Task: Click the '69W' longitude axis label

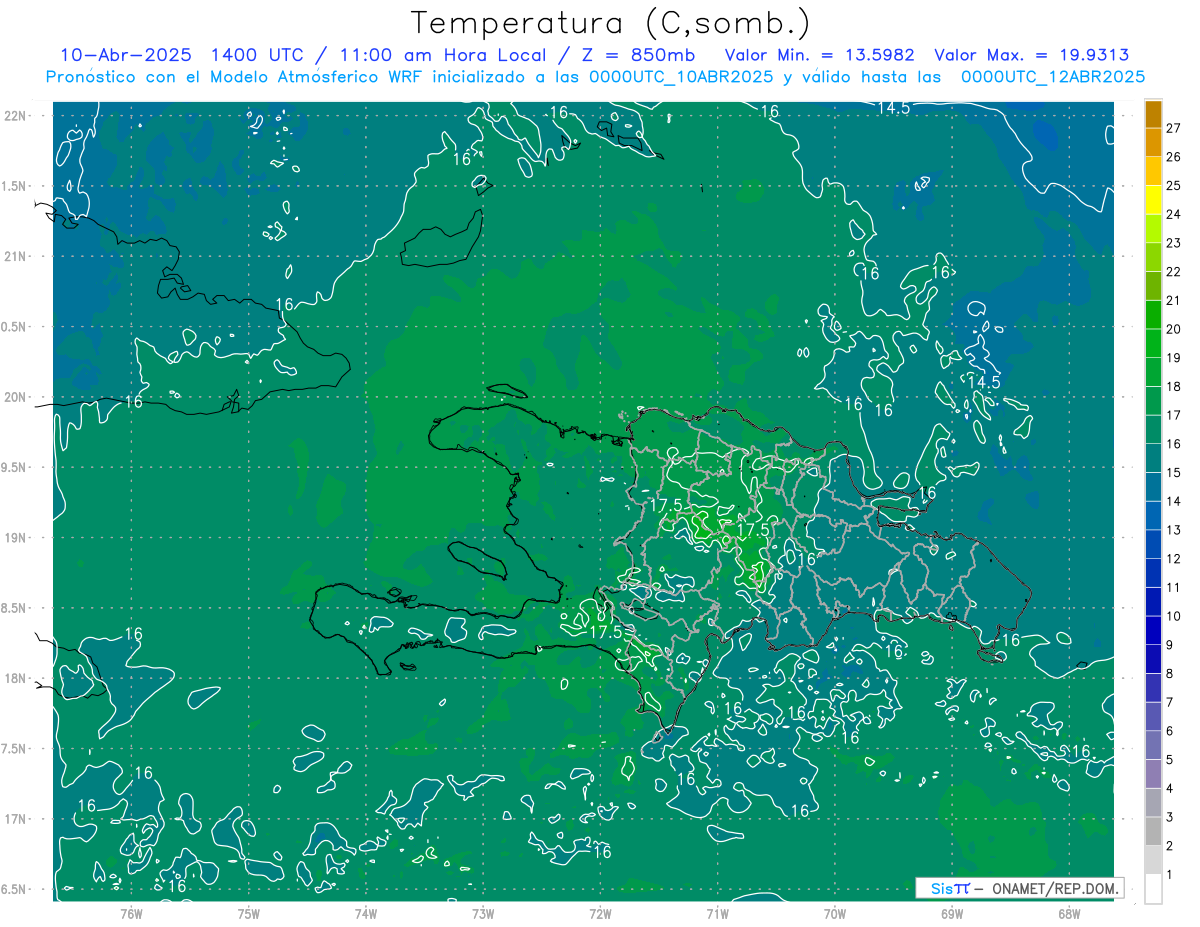Action: (x=952, y=913)
